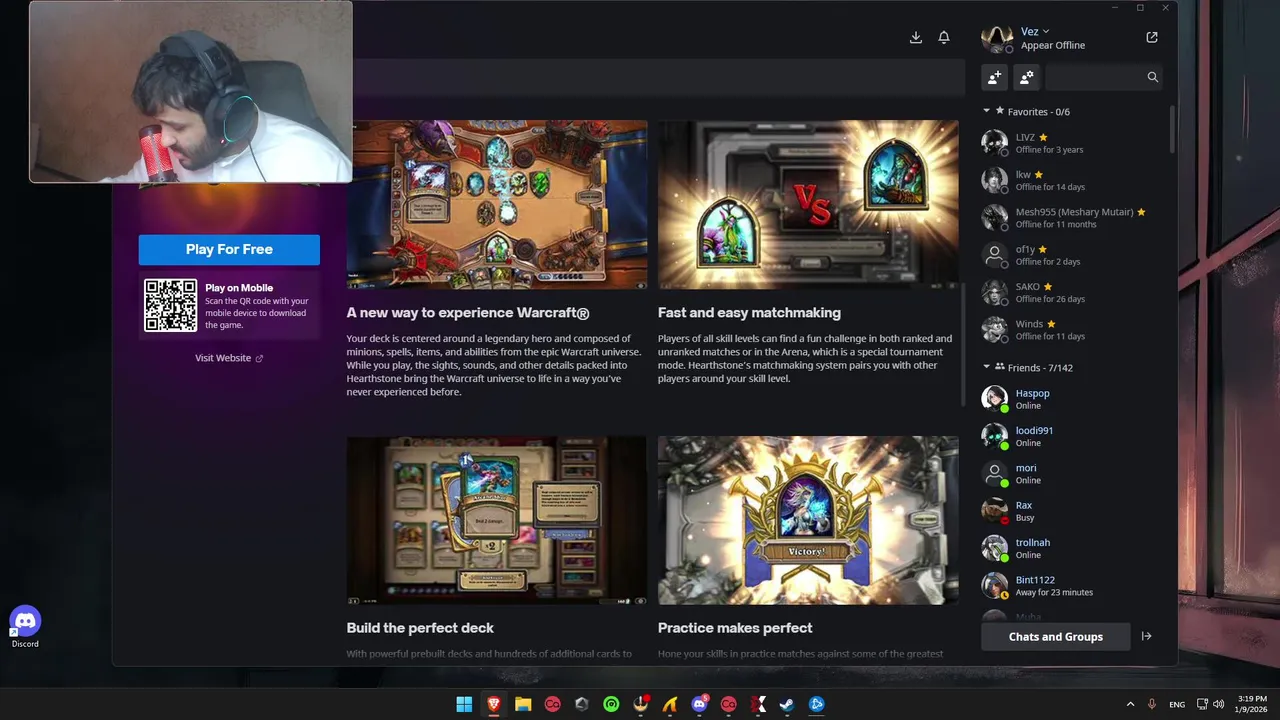The height and width of the screenshot is (720, 1280).
Task: Toggle the favorite star next to SAKO
Action: click(1048, 287)
